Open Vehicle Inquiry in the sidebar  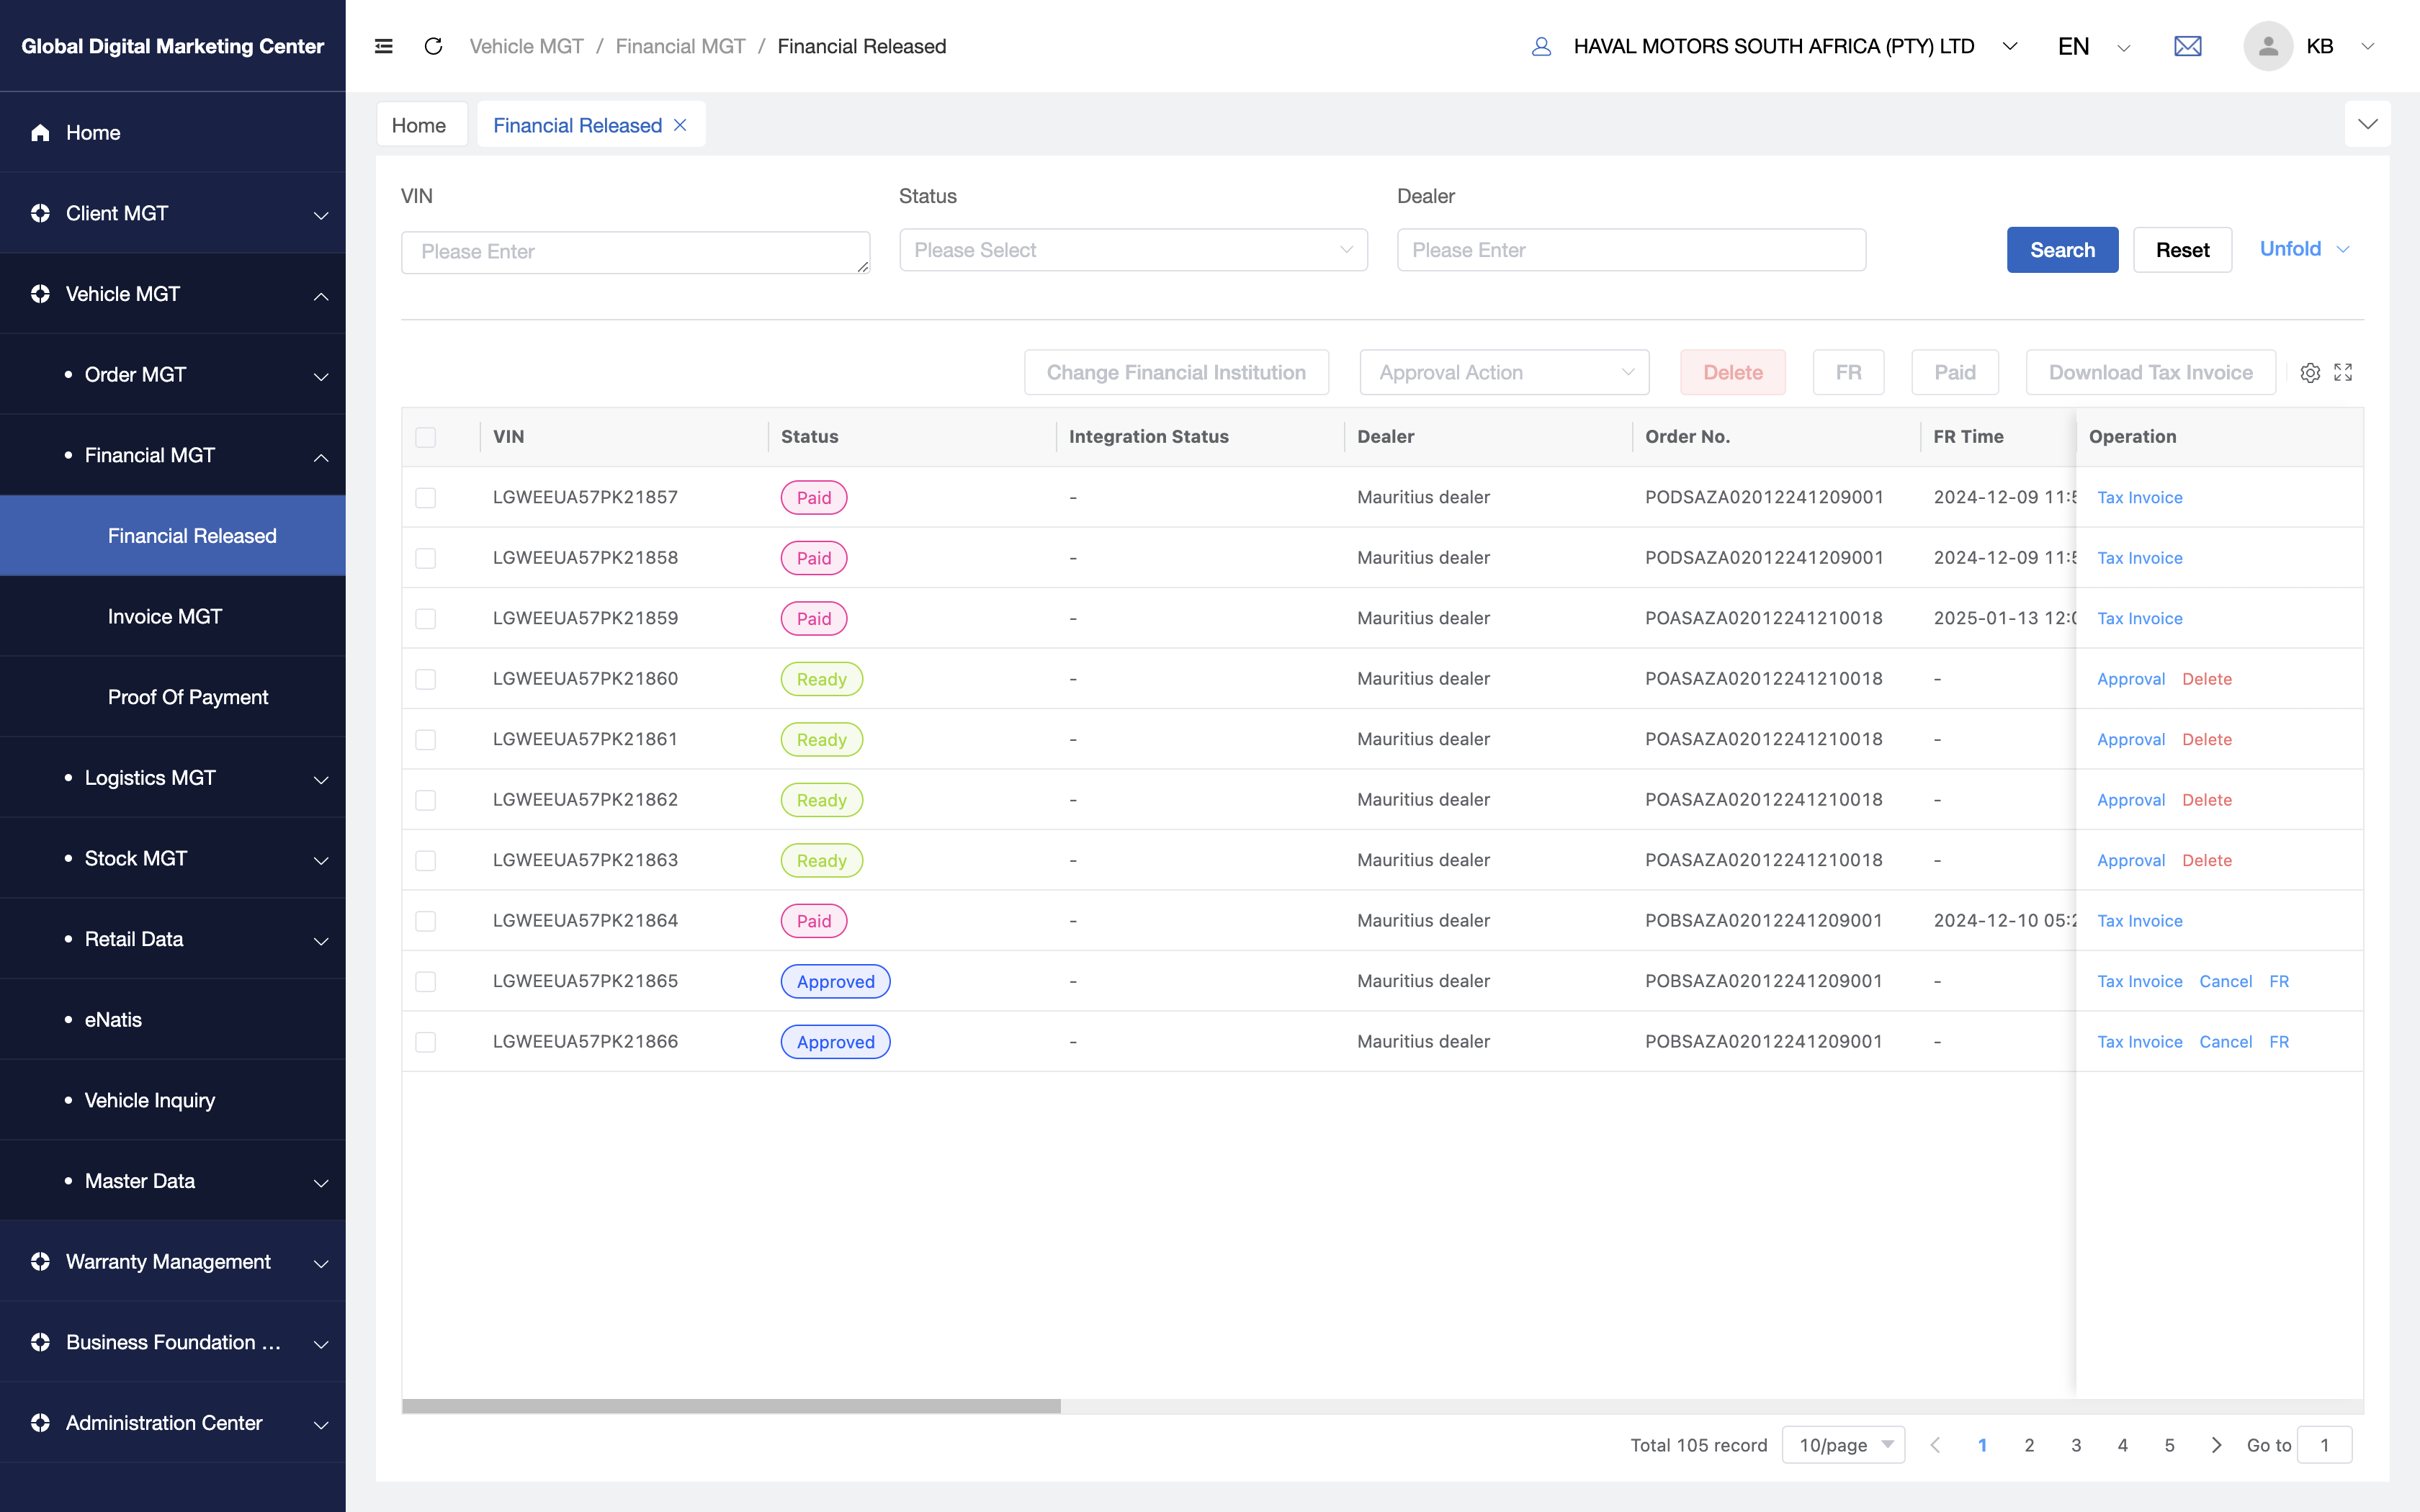click(173, 1100)
